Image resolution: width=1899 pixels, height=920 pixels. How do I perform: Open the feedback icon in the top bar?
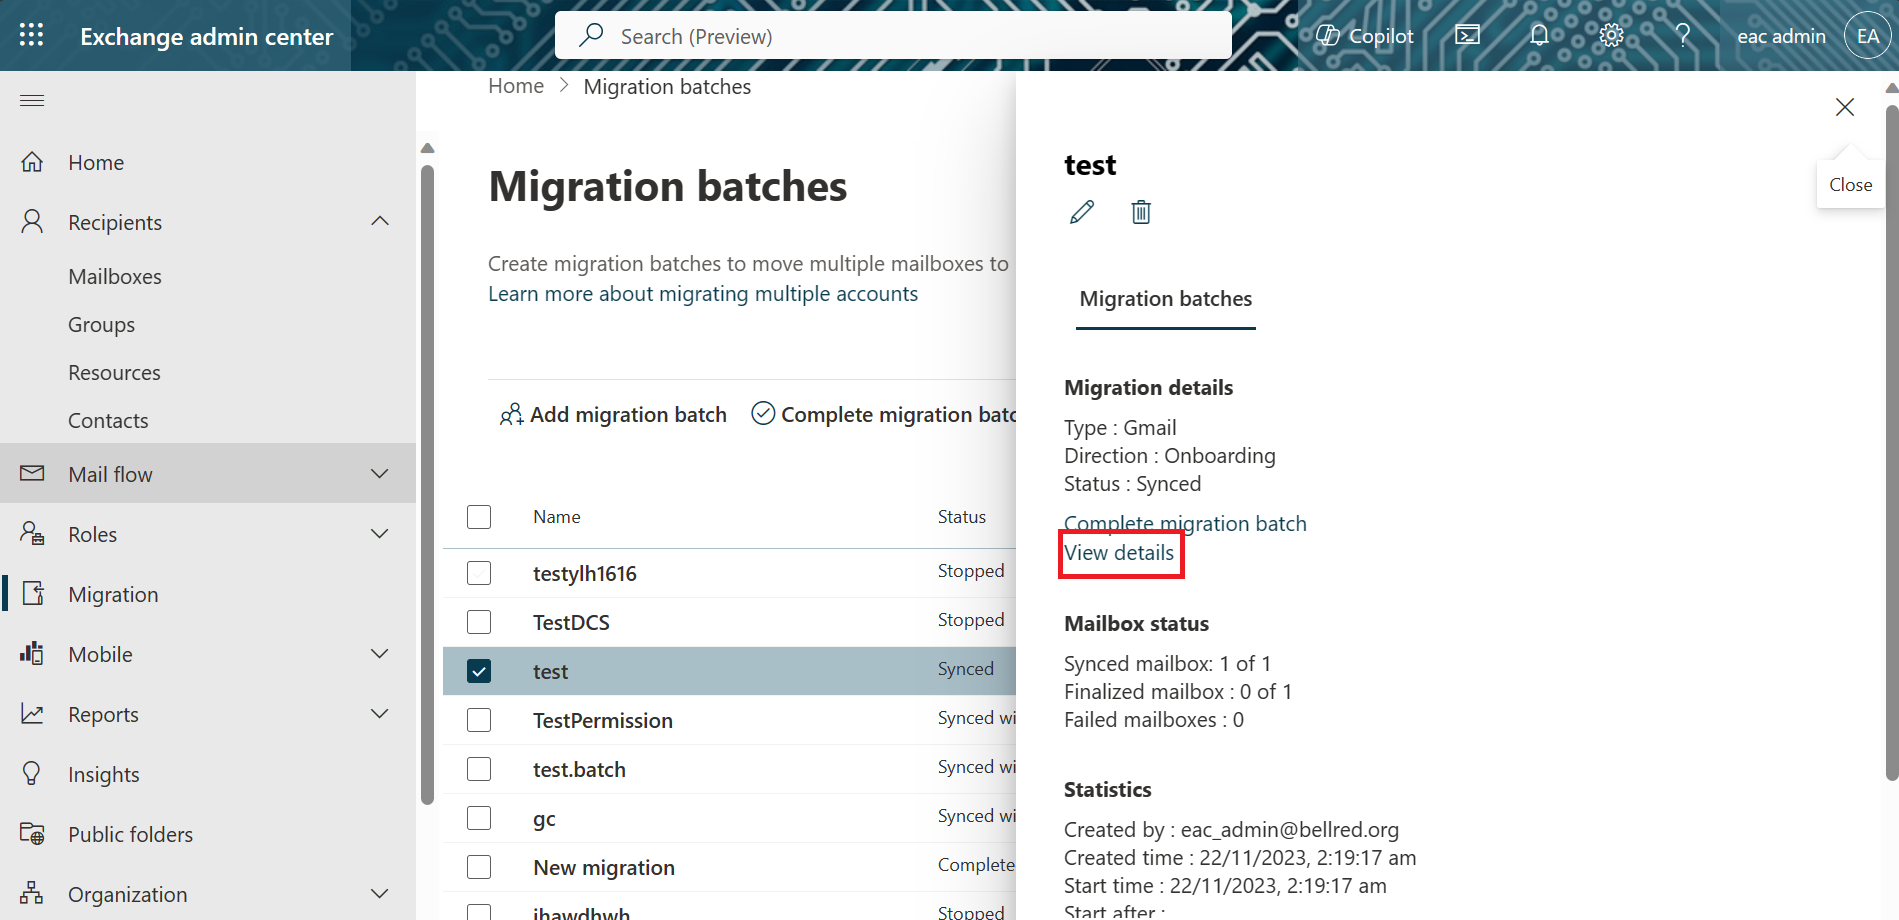pos(1467,35)
